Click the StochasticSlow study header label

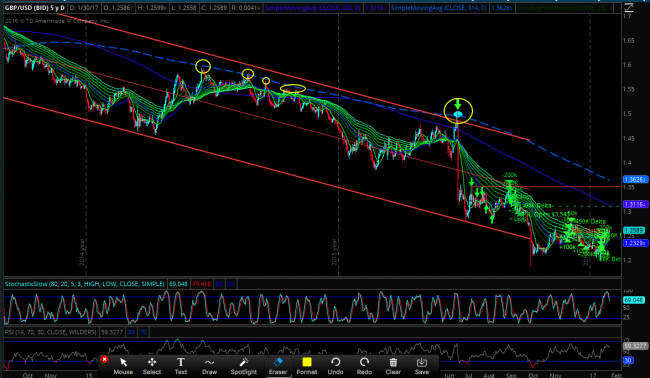[85, 284]
